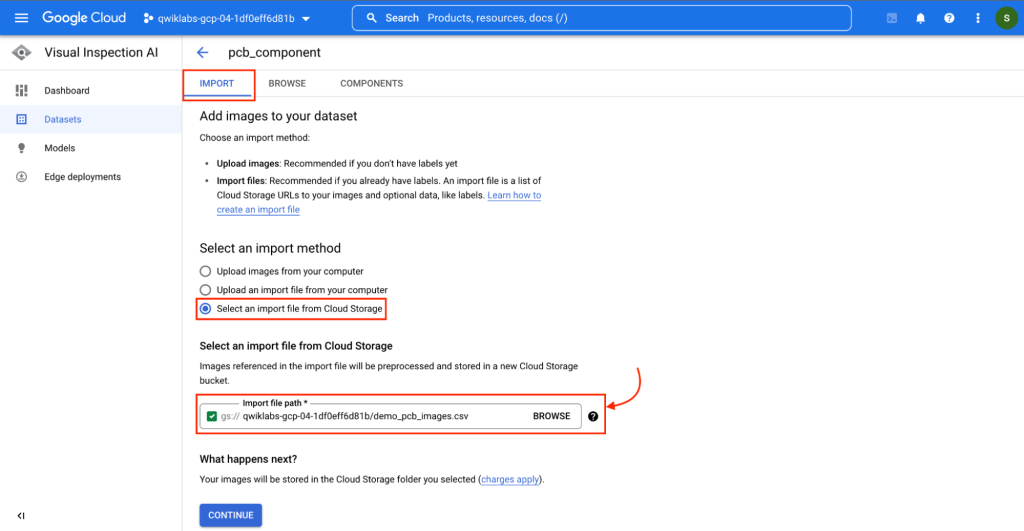Viewport: 1024px width, 531px height.
Task: Click the Visual Inspection AI title text
Action: coord(101,53)
